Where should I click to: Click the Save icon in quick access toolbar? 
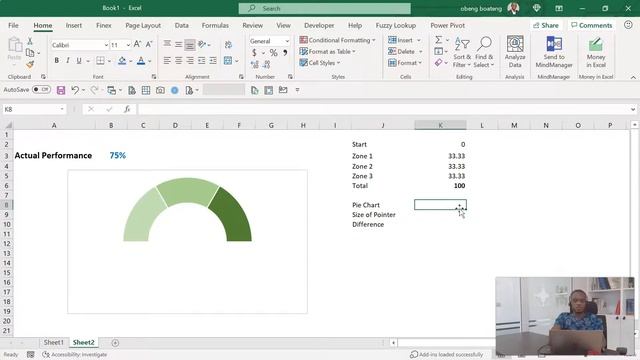point(61,90)
